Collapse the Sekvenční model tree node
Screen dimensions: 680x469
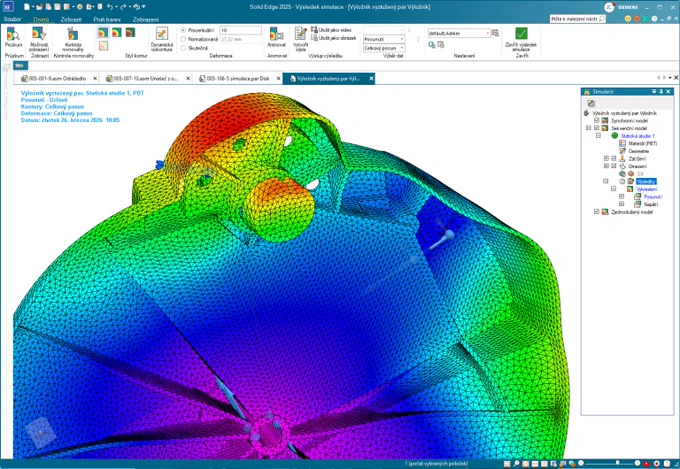[588, 128]
